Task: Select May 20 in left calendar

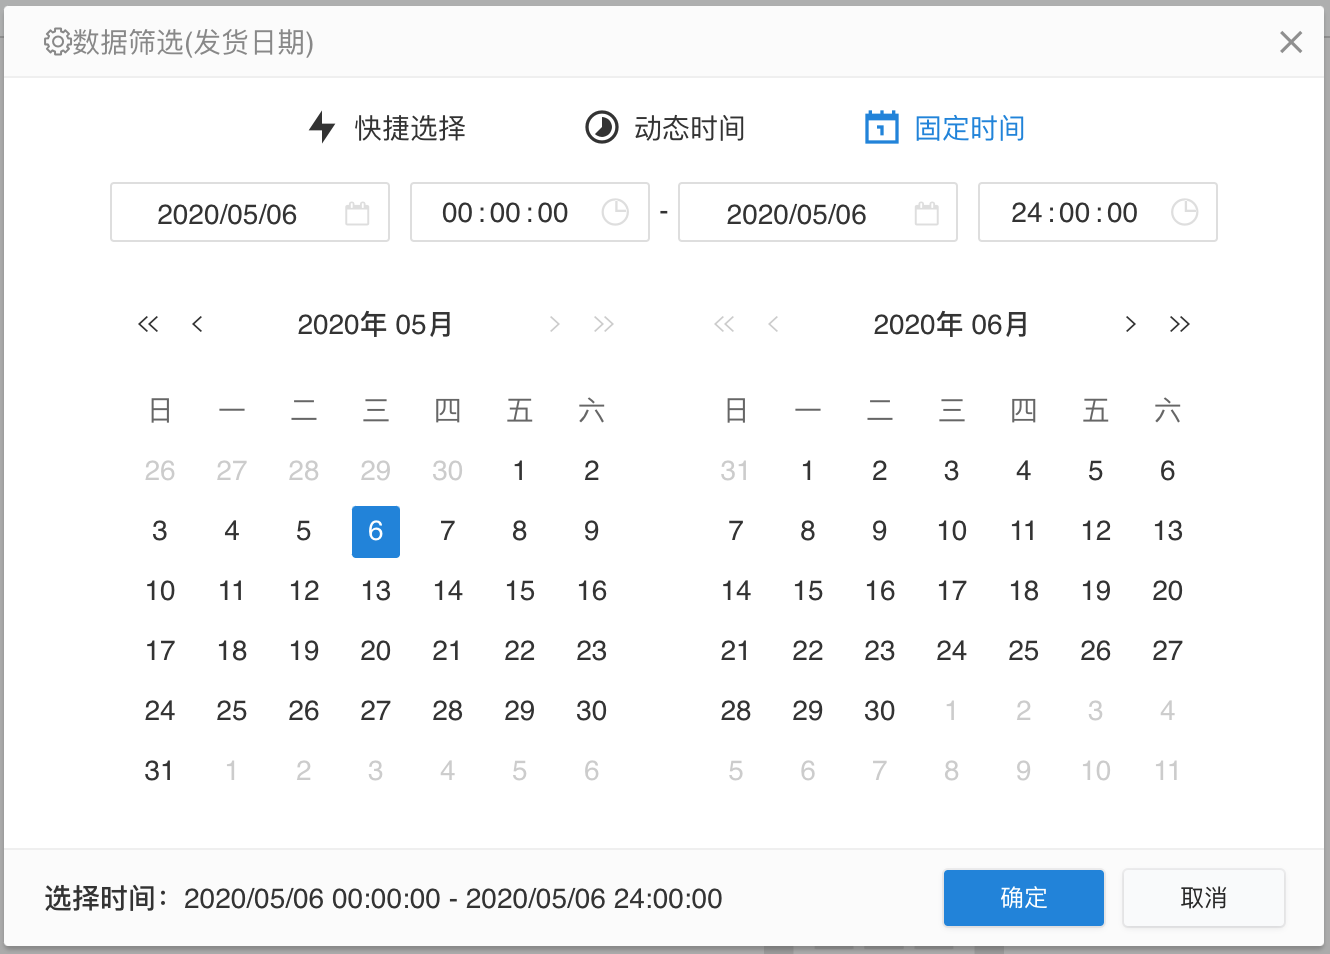Action: point(376,651)
